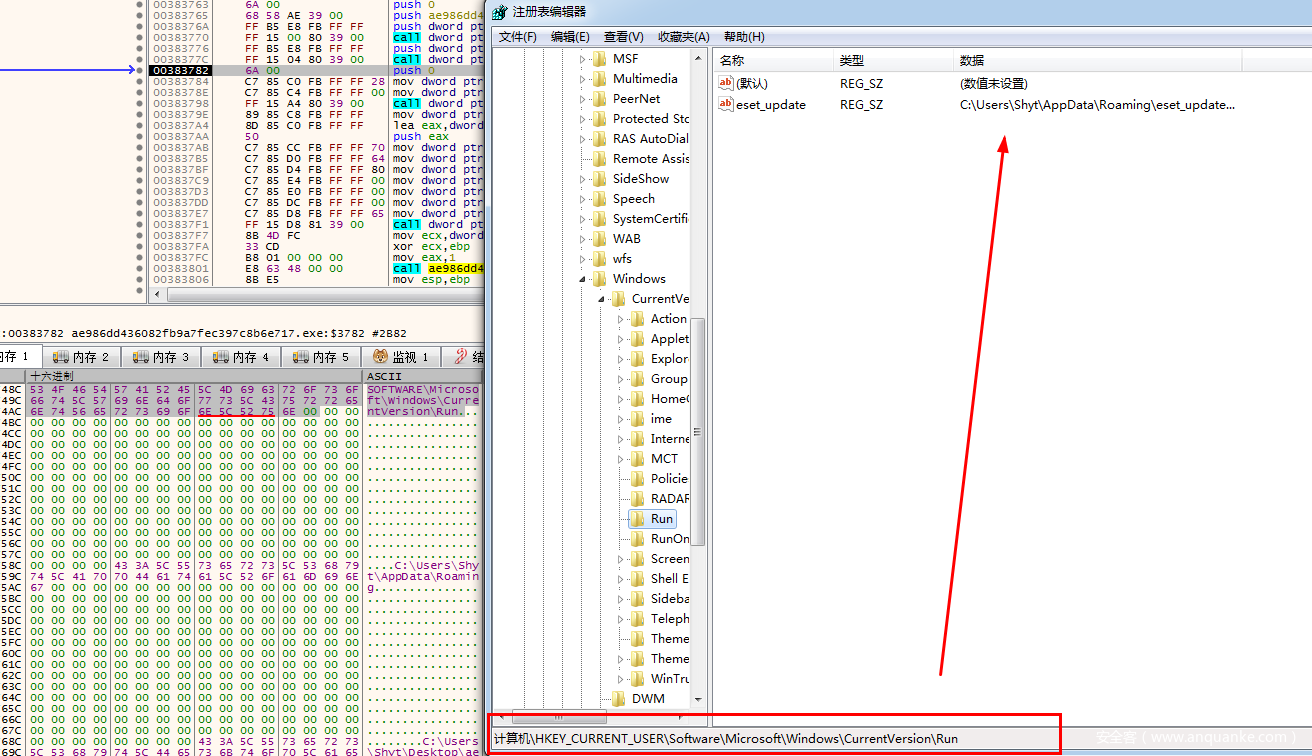Click the Registry Editor title bar icon
1312x756 pixels.
point(500,12)
